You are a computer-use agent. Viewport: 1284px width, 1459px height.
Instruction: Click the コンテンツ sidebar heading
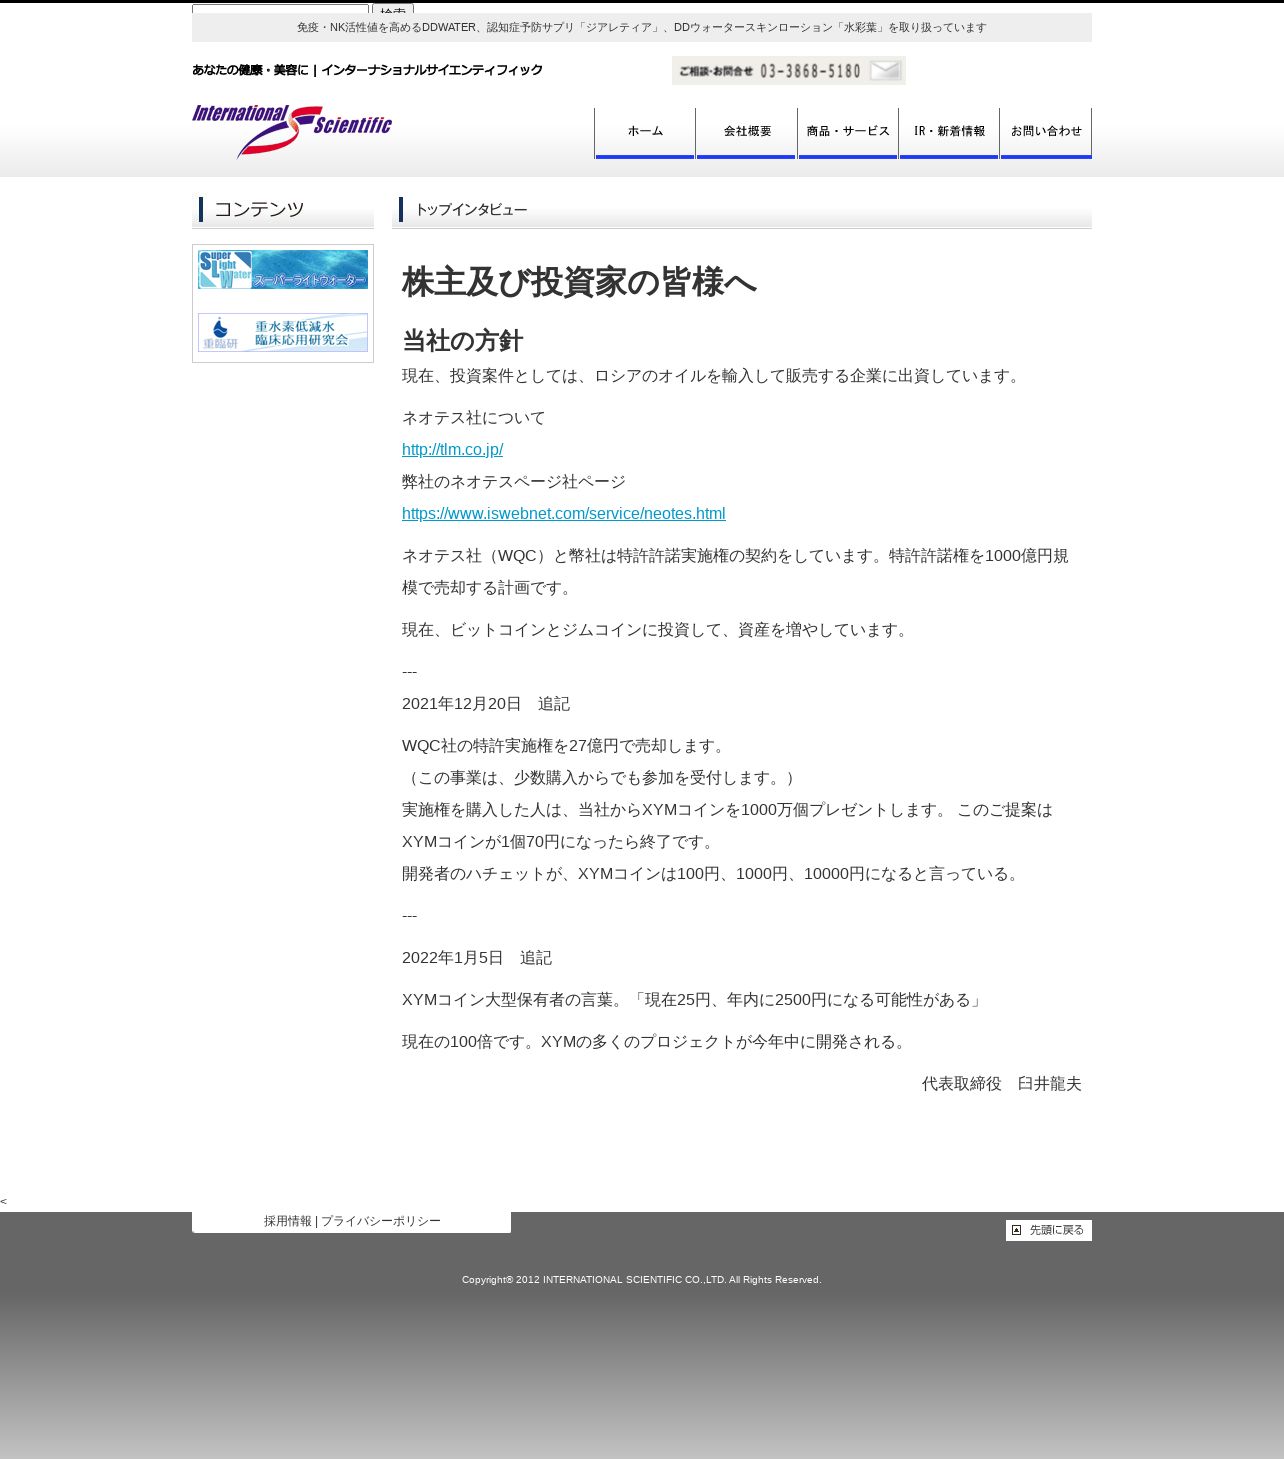[x=259, y=209]
